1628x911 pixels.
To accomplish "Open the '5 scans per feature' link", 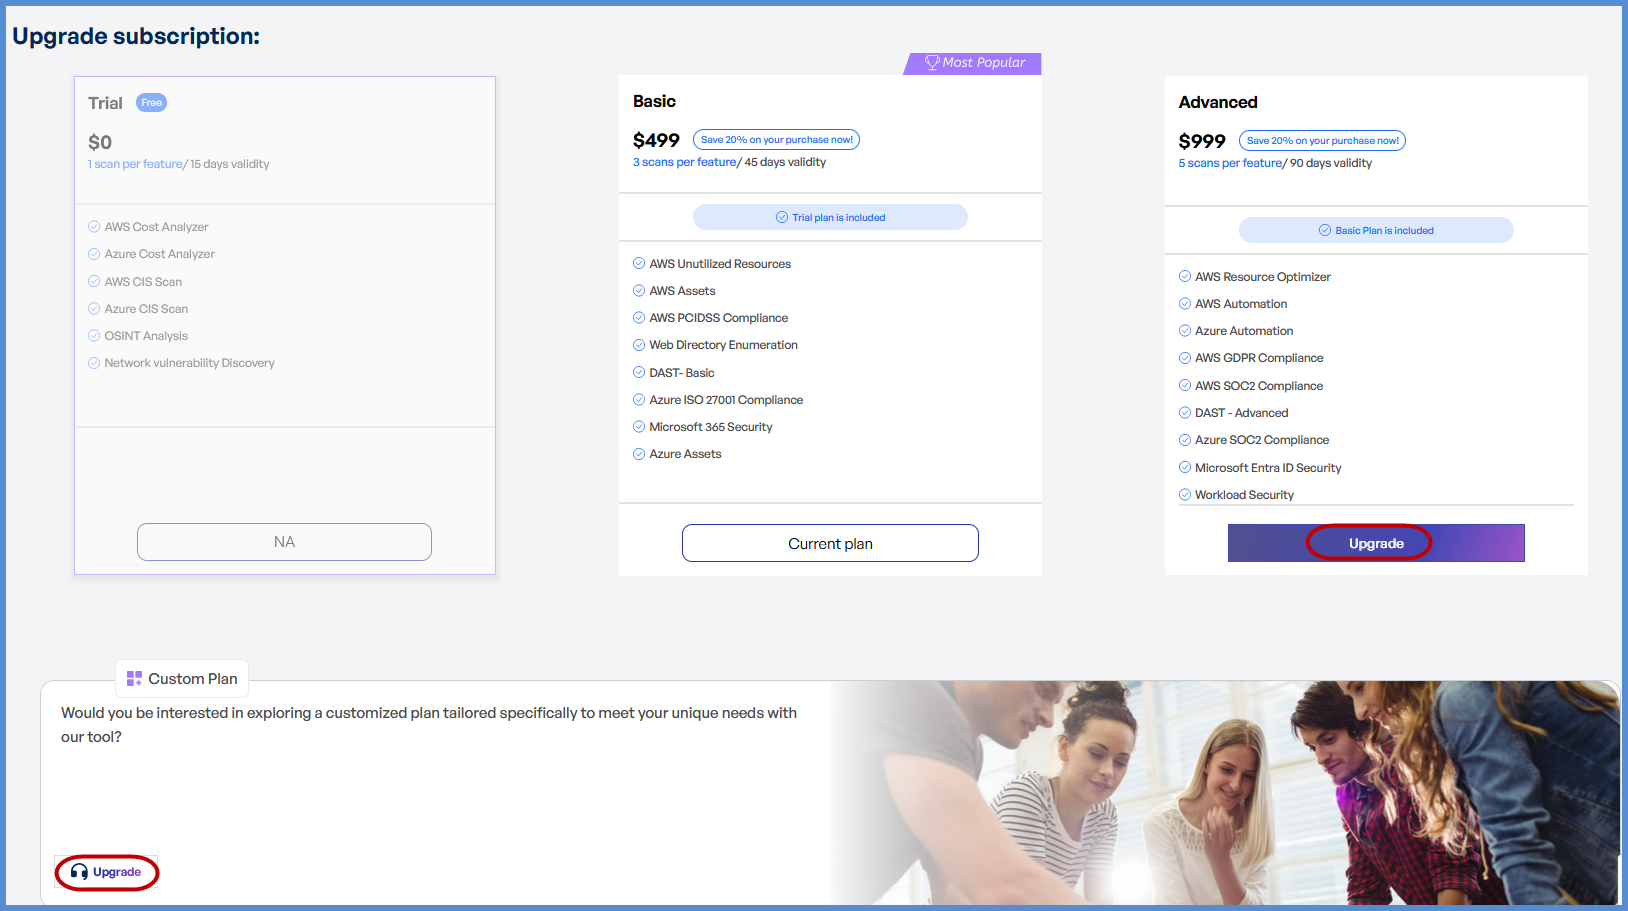I will click(x=1230, y=163).
